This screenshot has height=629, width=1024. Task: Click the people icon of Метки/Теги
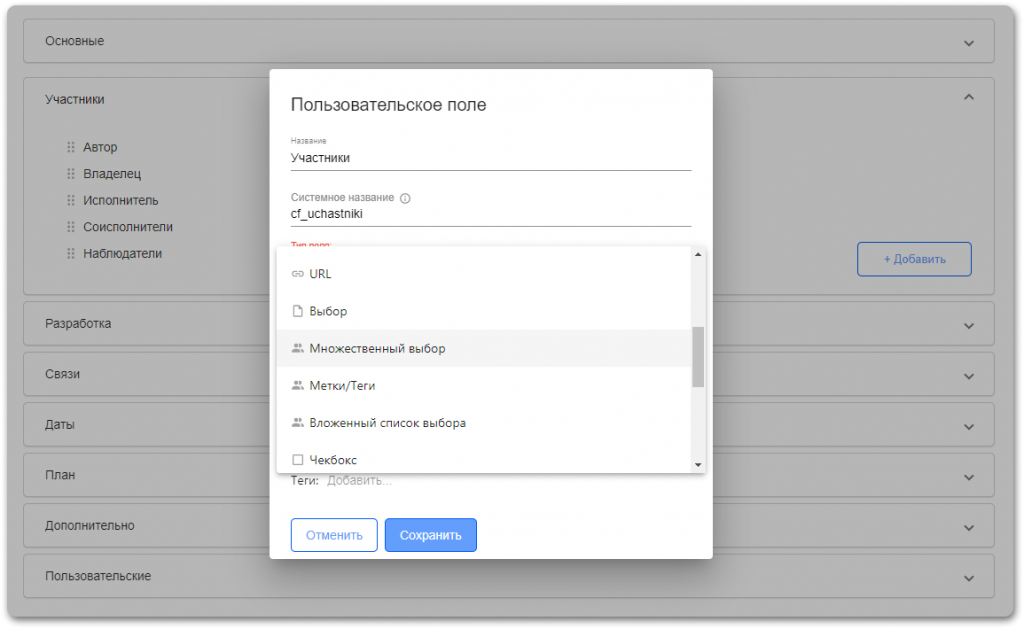click(x=298, y=385)
